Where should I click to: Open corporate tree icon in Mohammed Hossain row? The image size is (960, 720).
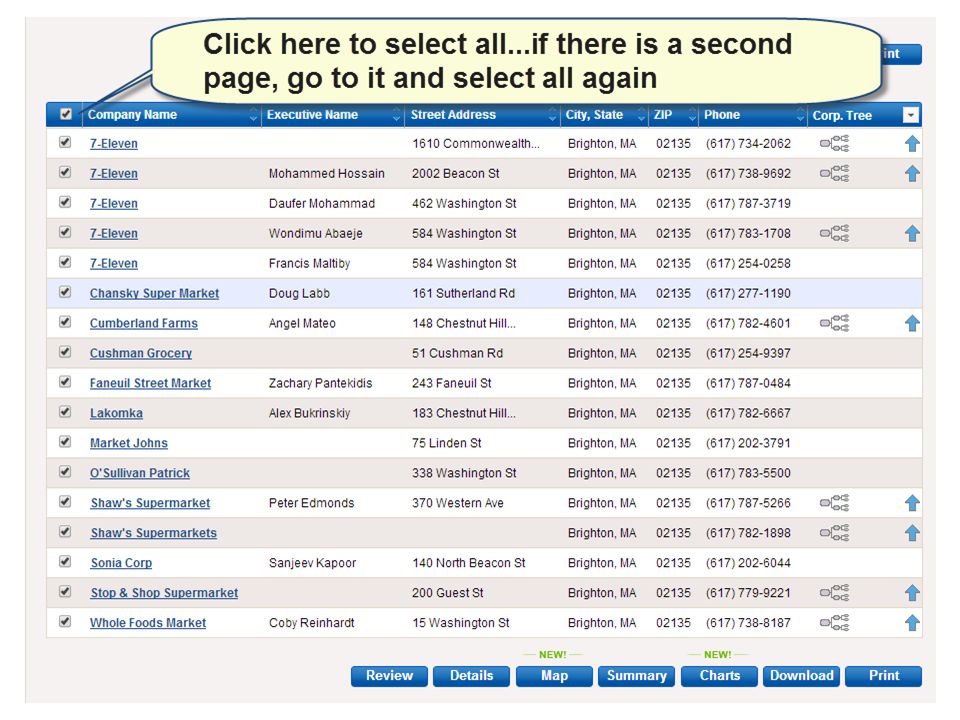pyautogui.click(x=834, y=174)
